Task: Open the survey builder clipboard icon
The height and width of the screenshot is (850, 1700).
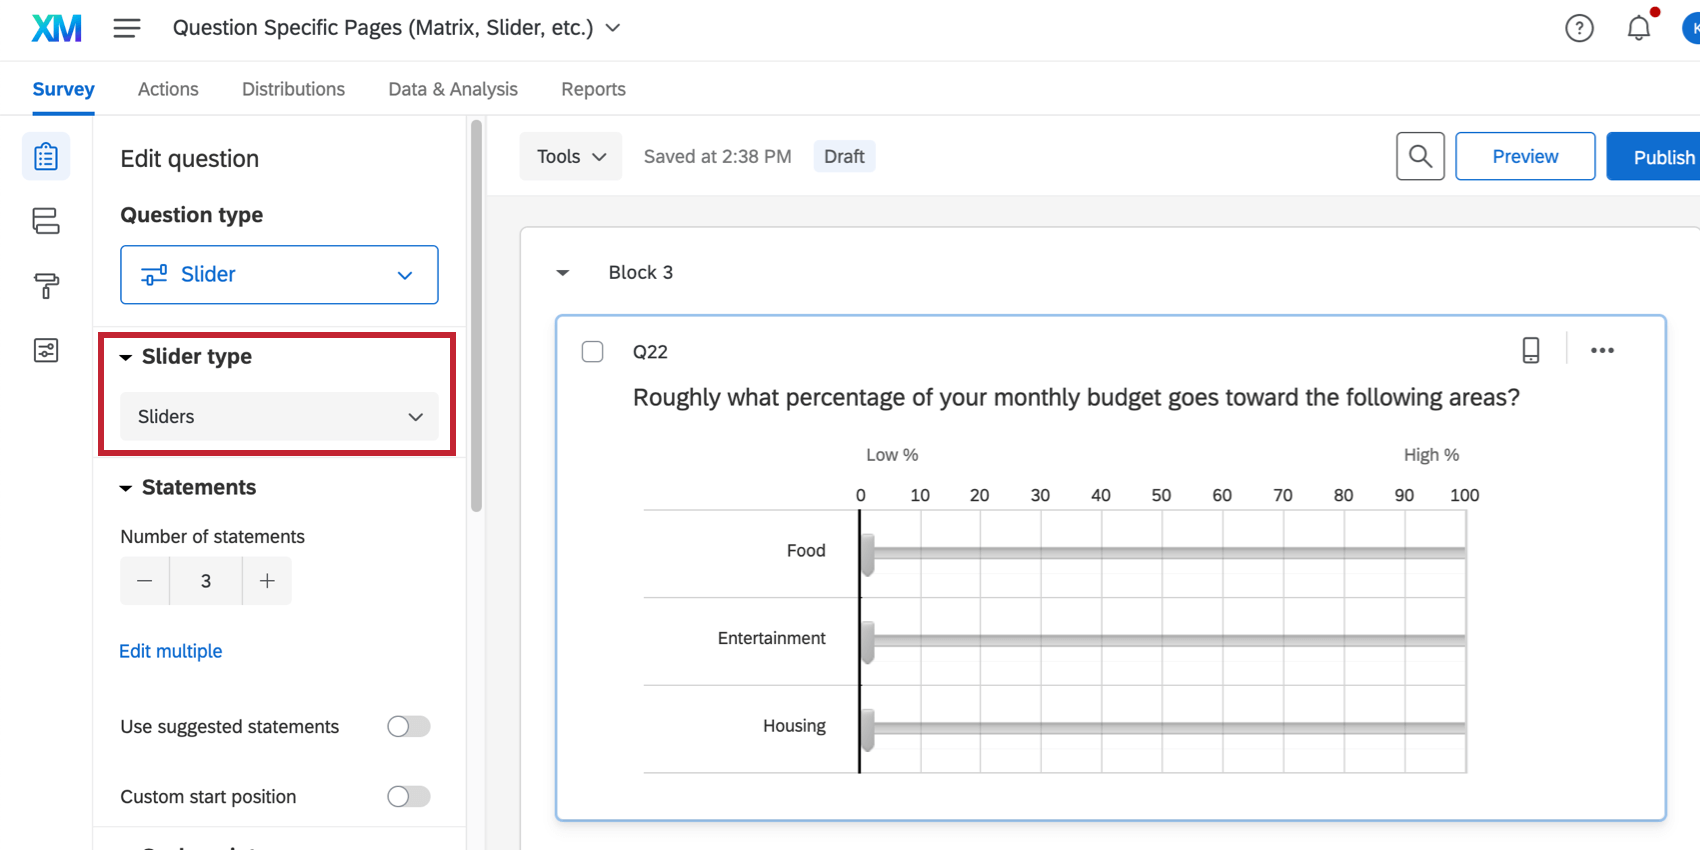Action: click(x=46, y=157)
